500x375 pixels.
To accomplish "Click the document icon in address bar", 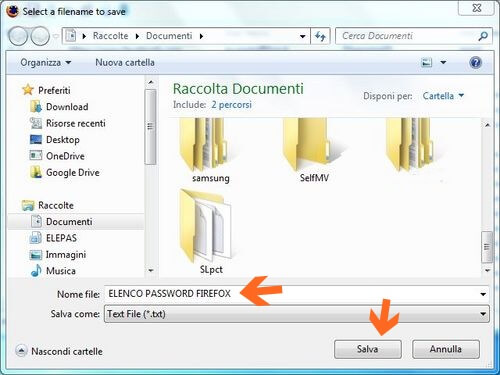I will (71, 36).
